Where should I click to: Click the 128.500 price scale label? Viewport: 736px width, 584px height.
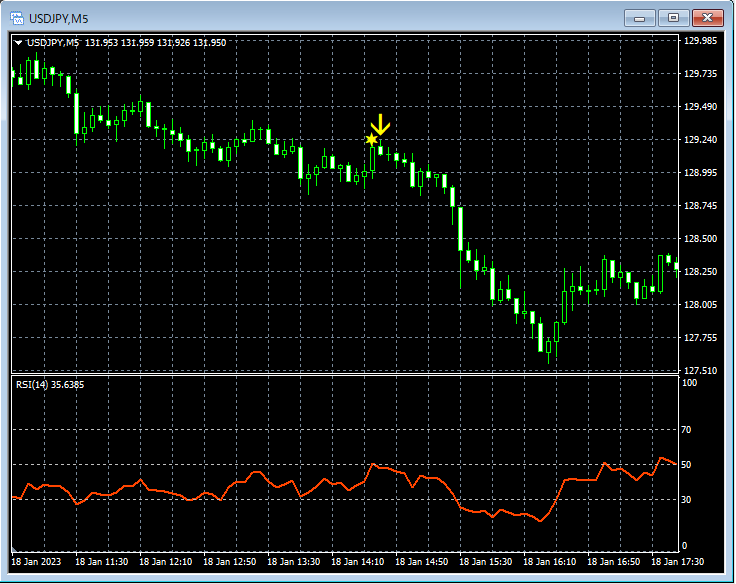(700, 239)
